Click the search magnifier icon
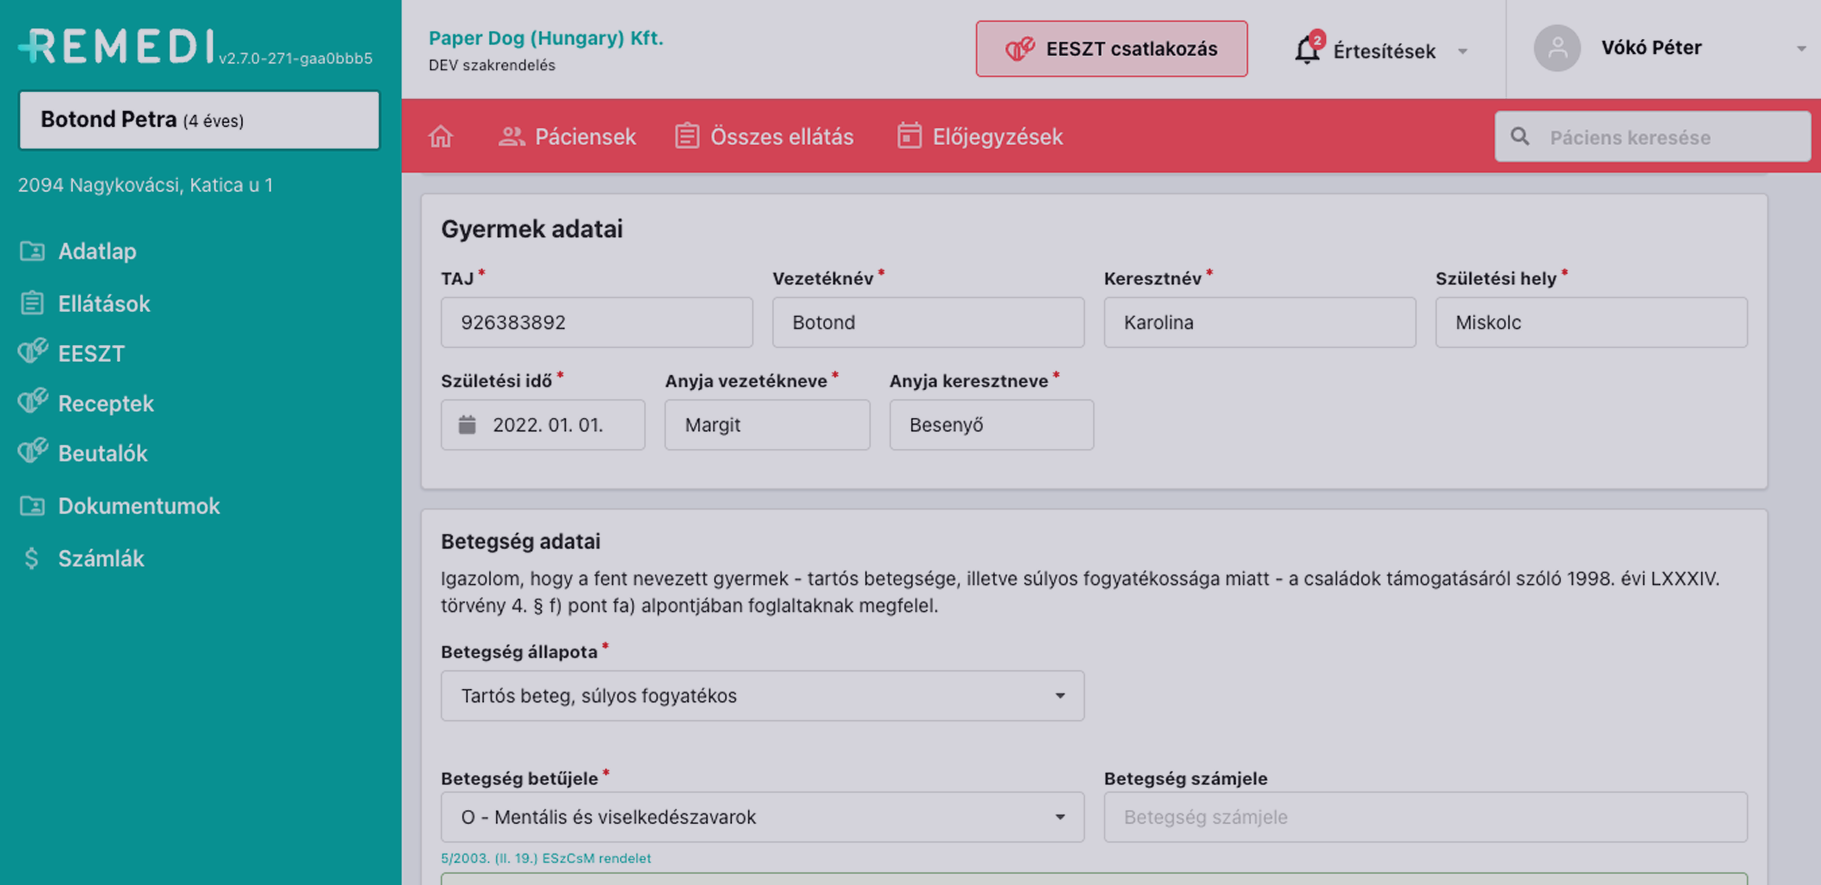The image size is (1821, 885). [x=1520, y=137]
